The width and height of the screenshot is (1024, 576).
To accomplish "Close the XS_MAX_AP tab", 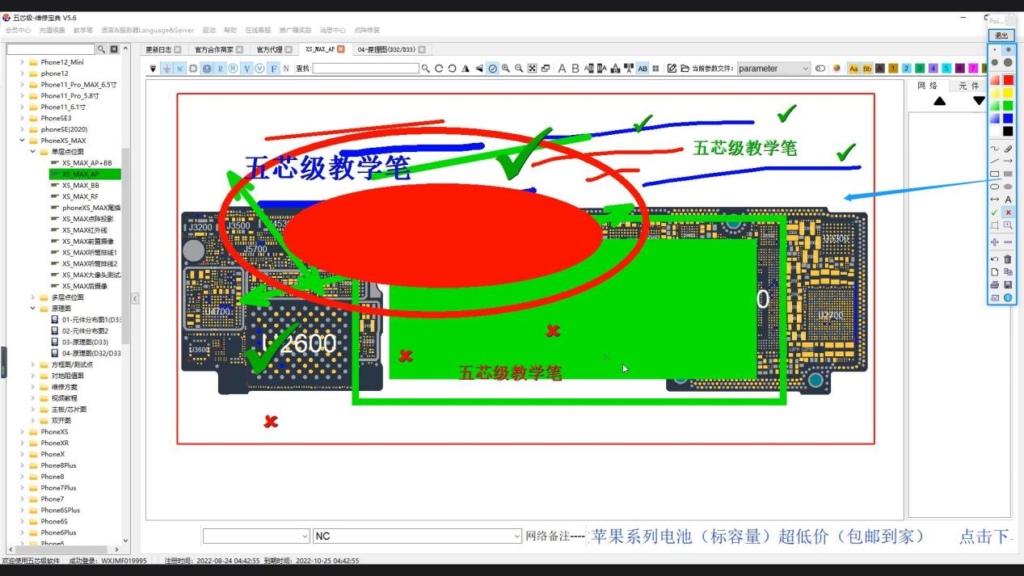I will (341, 49).
